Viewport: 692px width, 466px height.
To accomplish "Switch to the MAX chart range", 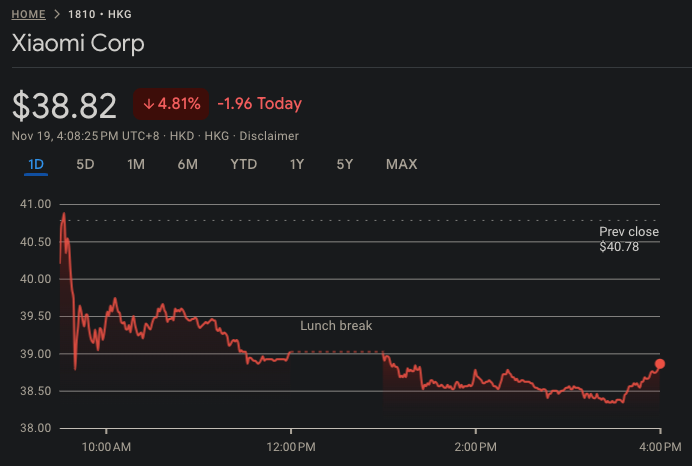I will 401,164.
